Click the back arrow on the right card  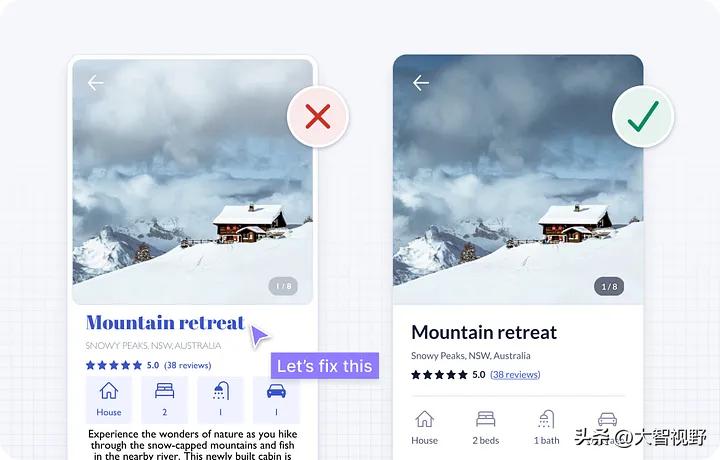[421, 83]
